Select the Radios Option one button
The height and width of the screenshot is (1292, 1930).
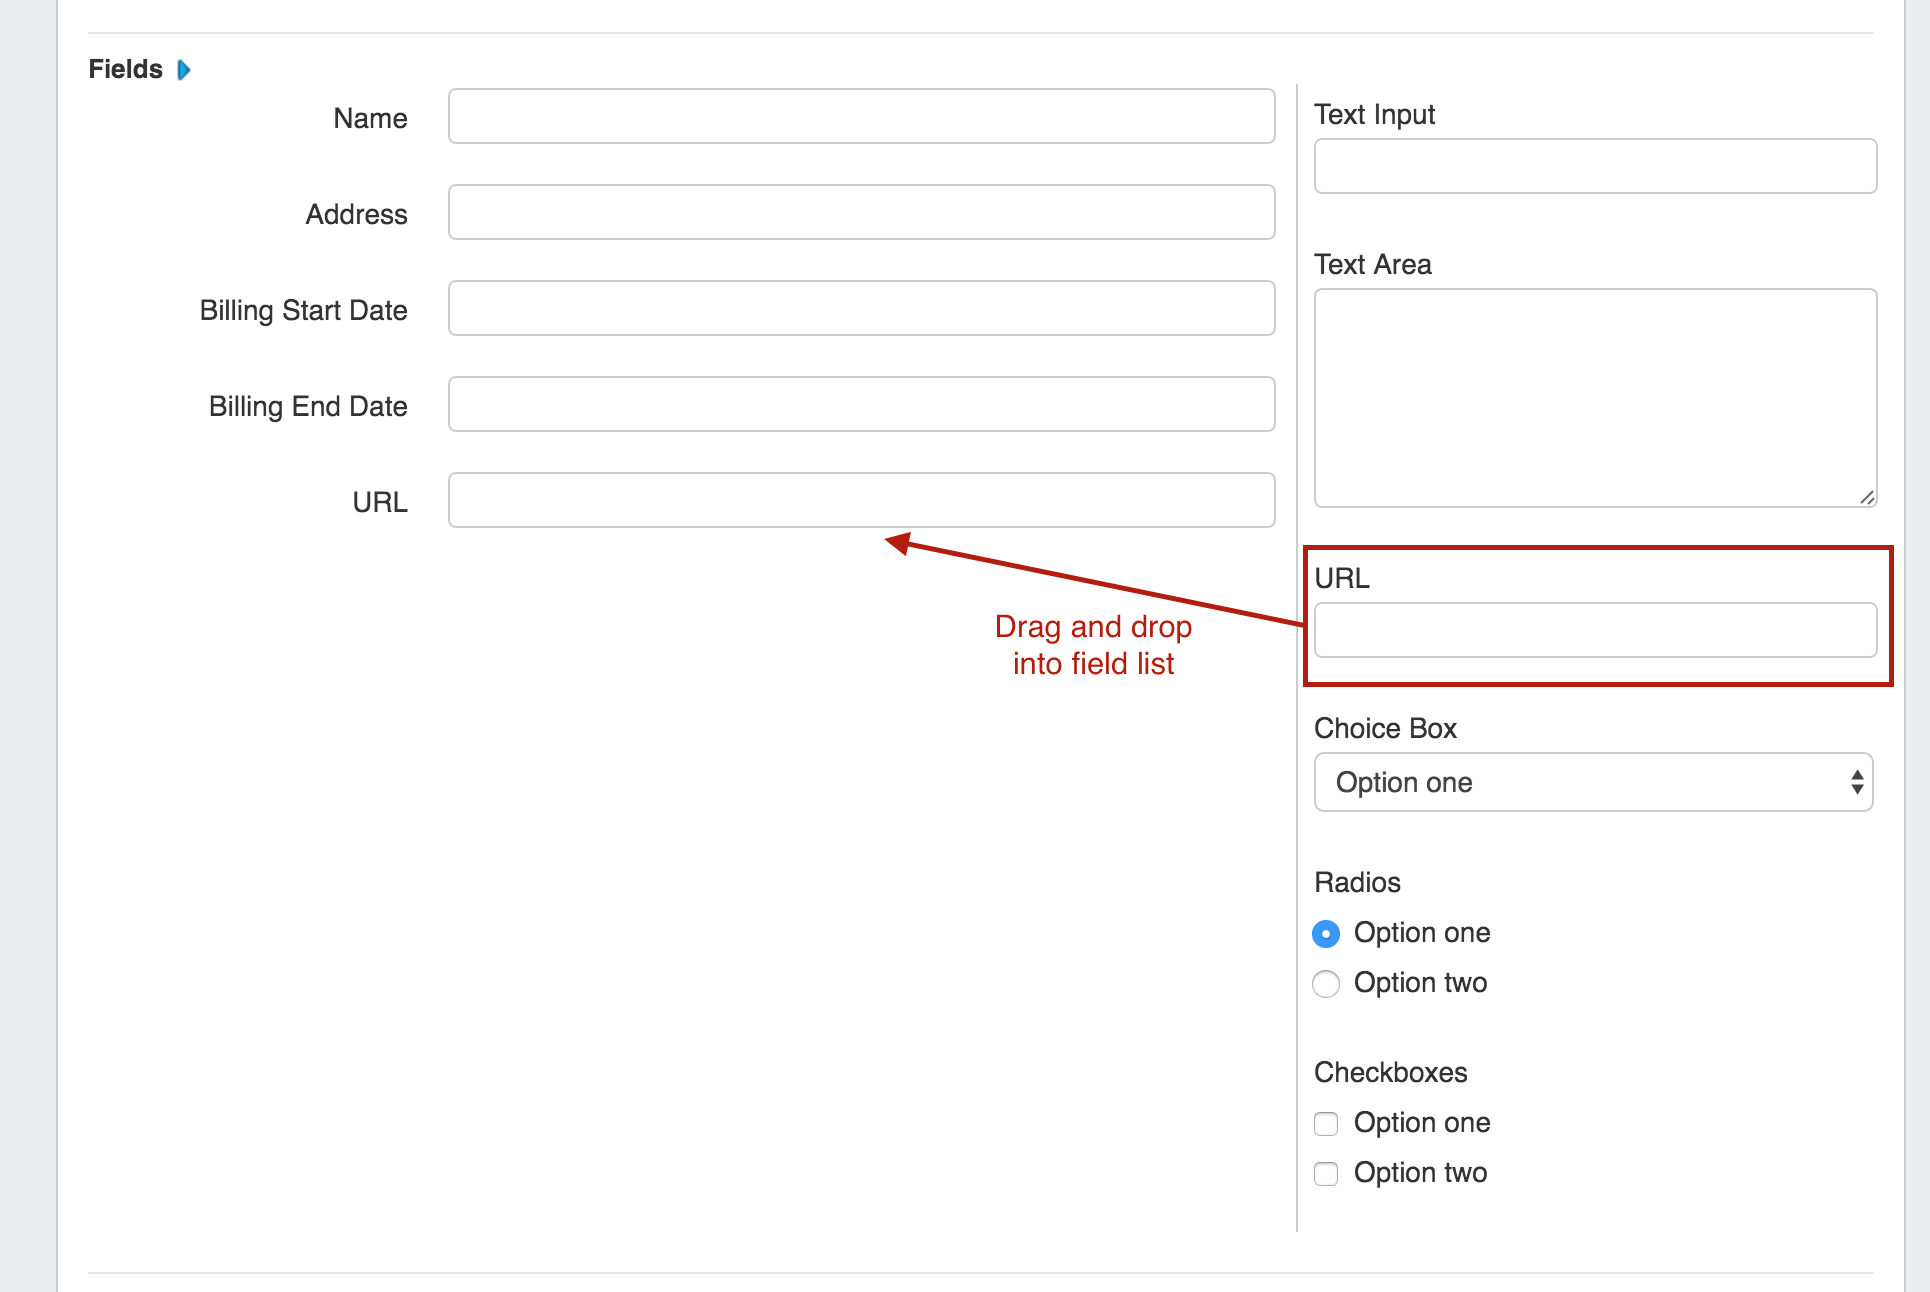pyautogui.click(x=1326, y=934)
